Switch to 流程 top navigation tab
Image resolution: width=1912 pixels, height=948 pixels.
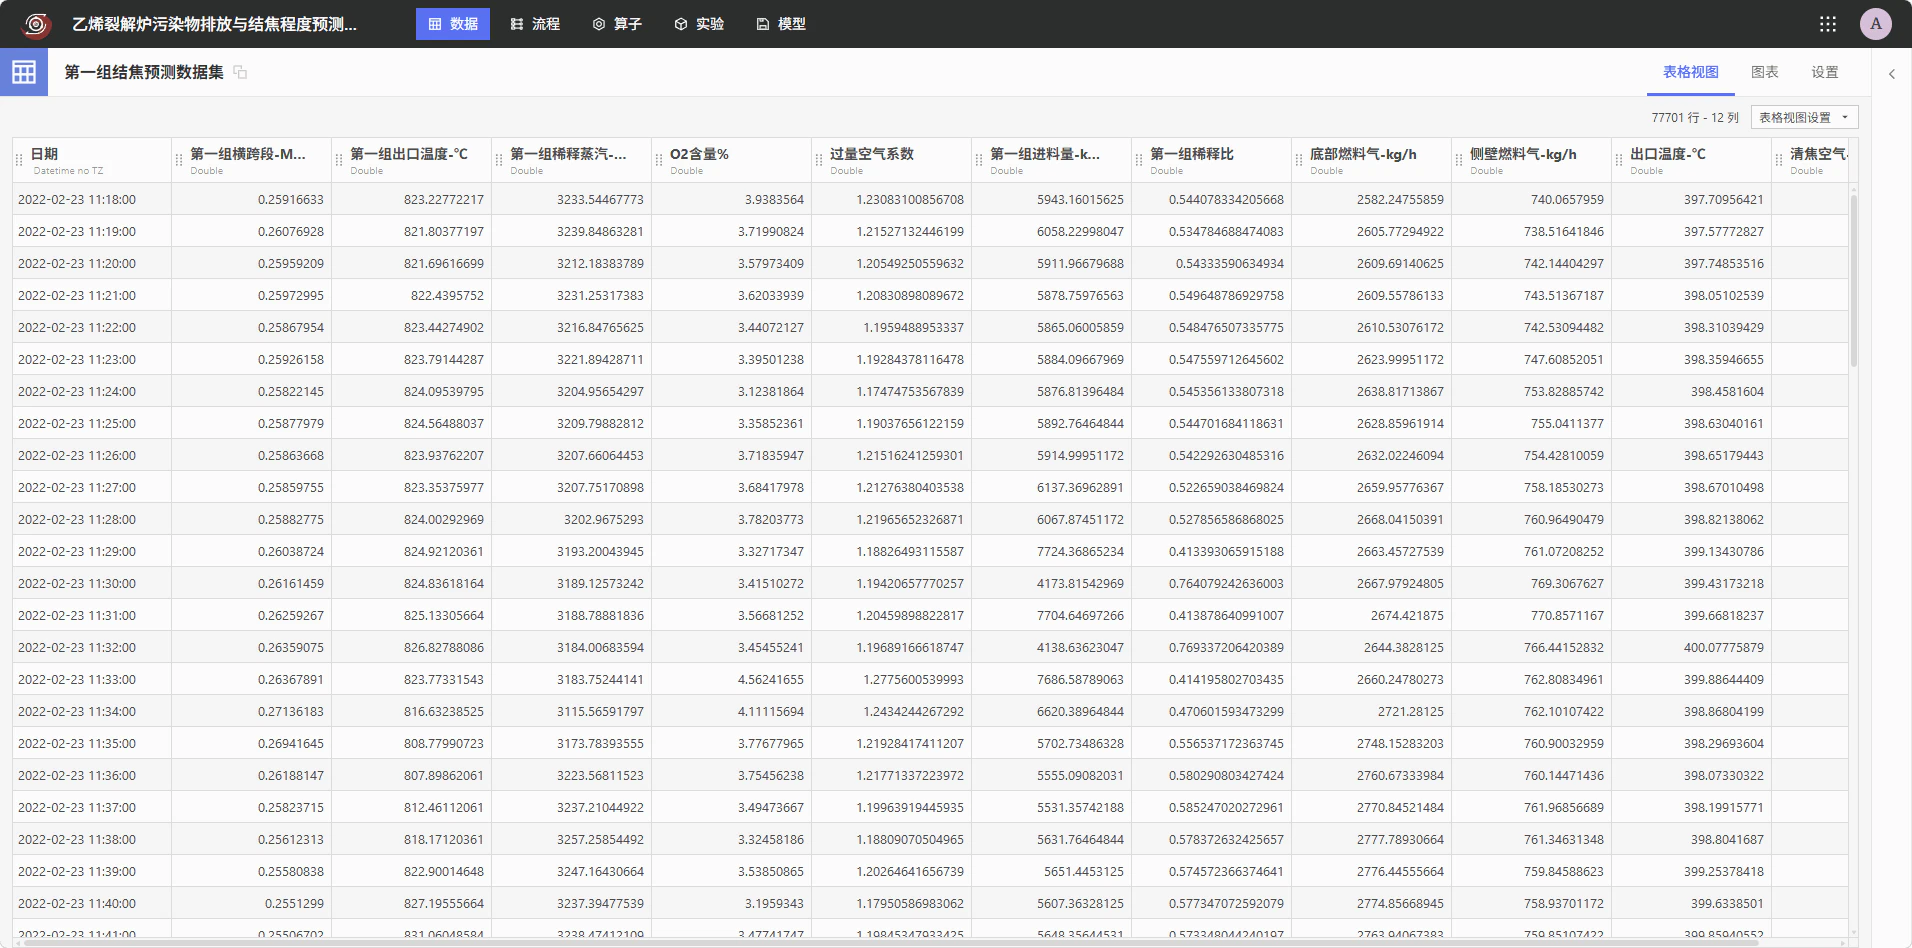click(x=535, y=24)
